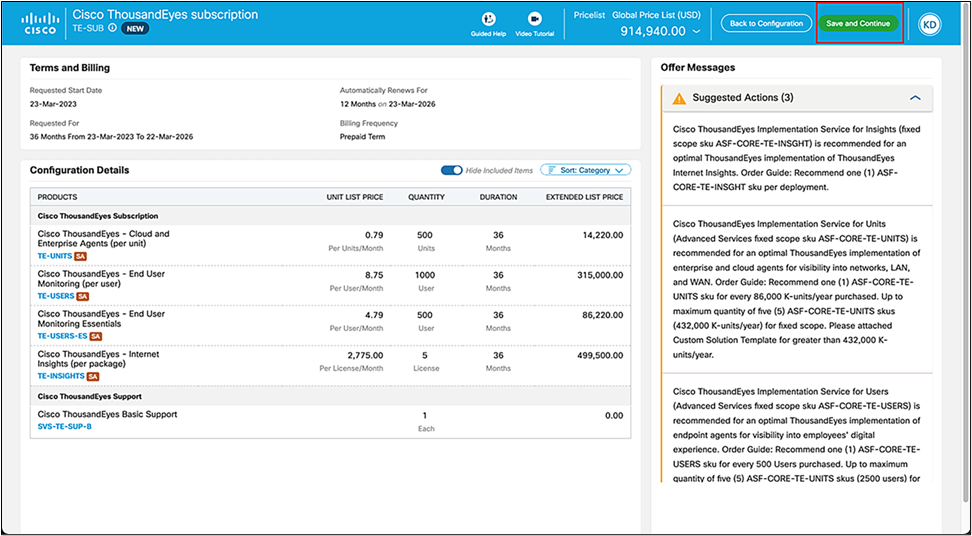972x536 pixels.
Task: Open the KD user avatar menu
Action: (930, 24)
